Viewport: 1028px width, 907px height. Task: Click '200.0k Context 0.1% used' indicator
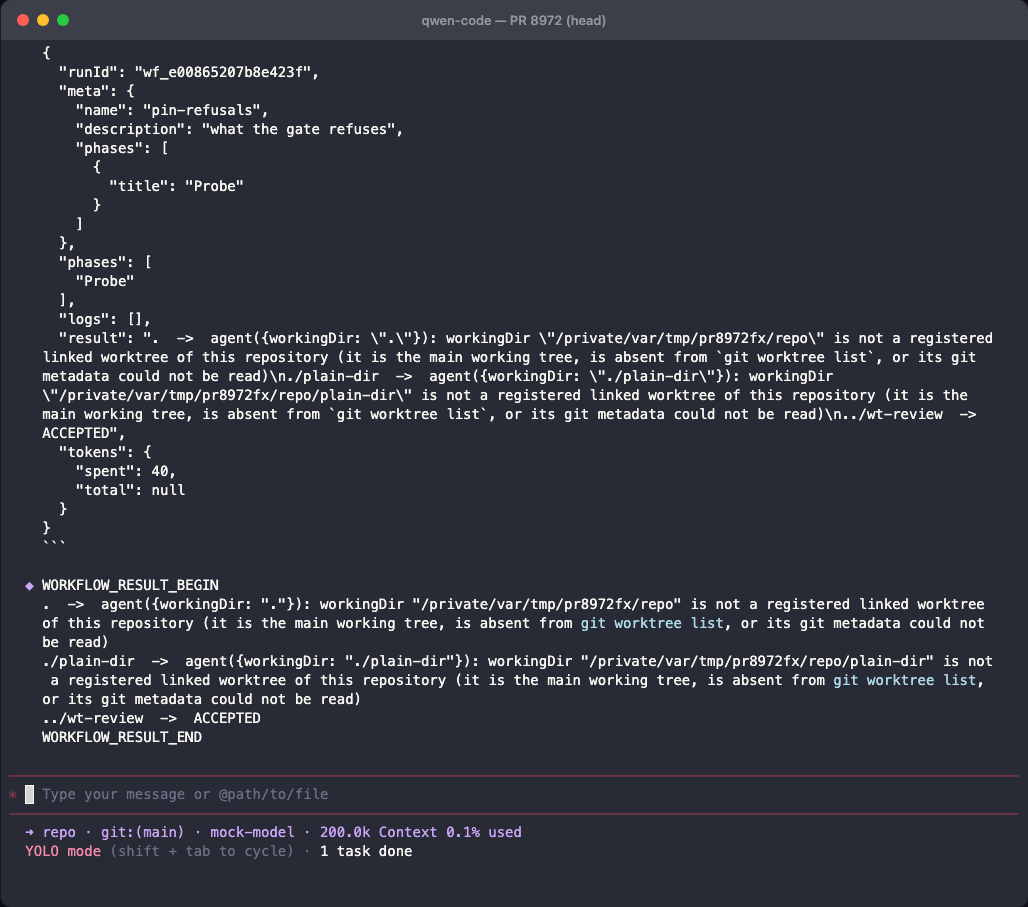coord(421,832)
